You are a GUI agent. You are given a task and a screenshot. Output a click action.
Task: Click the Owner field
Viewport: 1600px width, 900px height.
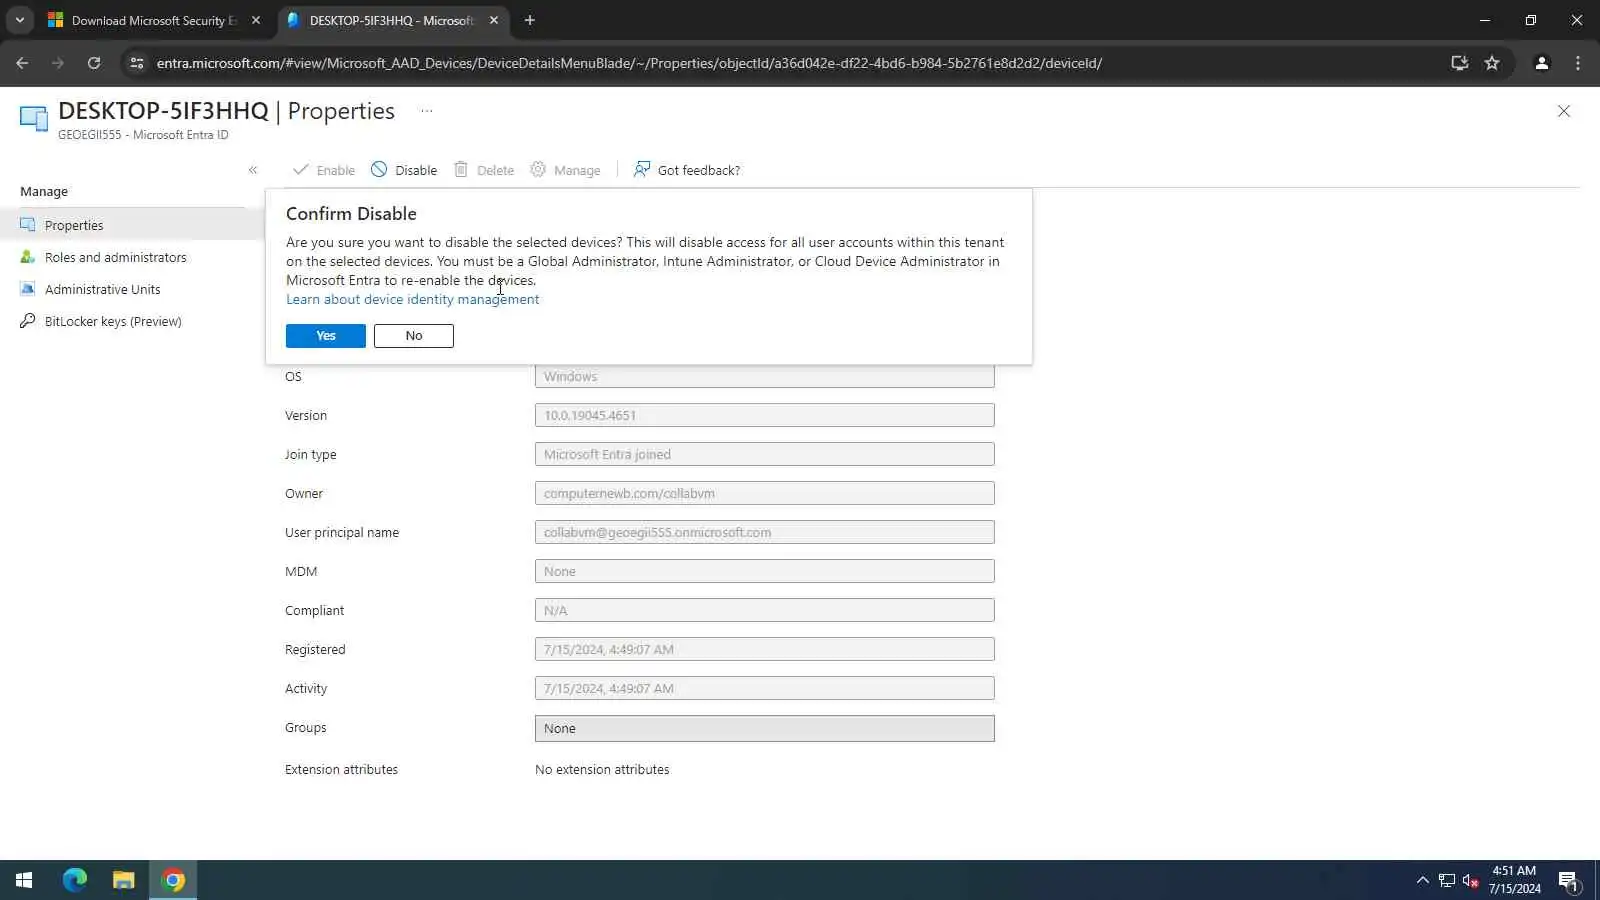click(x=765, y=493)
